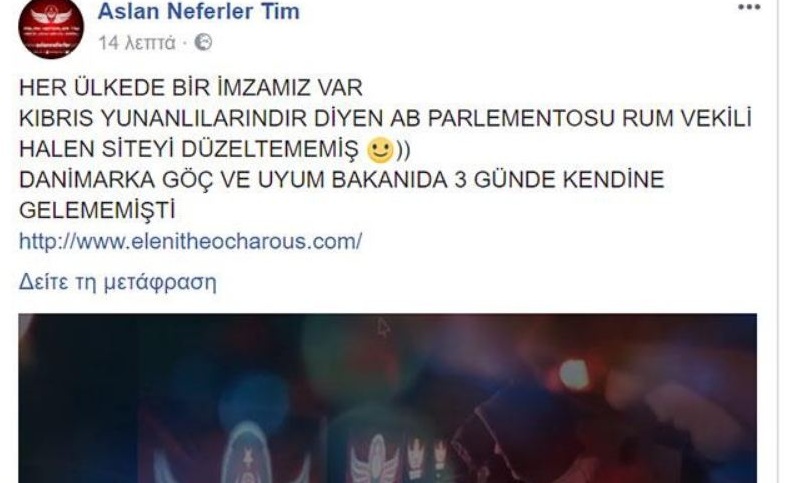The height and width of the screenshot is (483, 788).
Task: Click the bright light glow in the image
Action: click(x=573, y=374)
